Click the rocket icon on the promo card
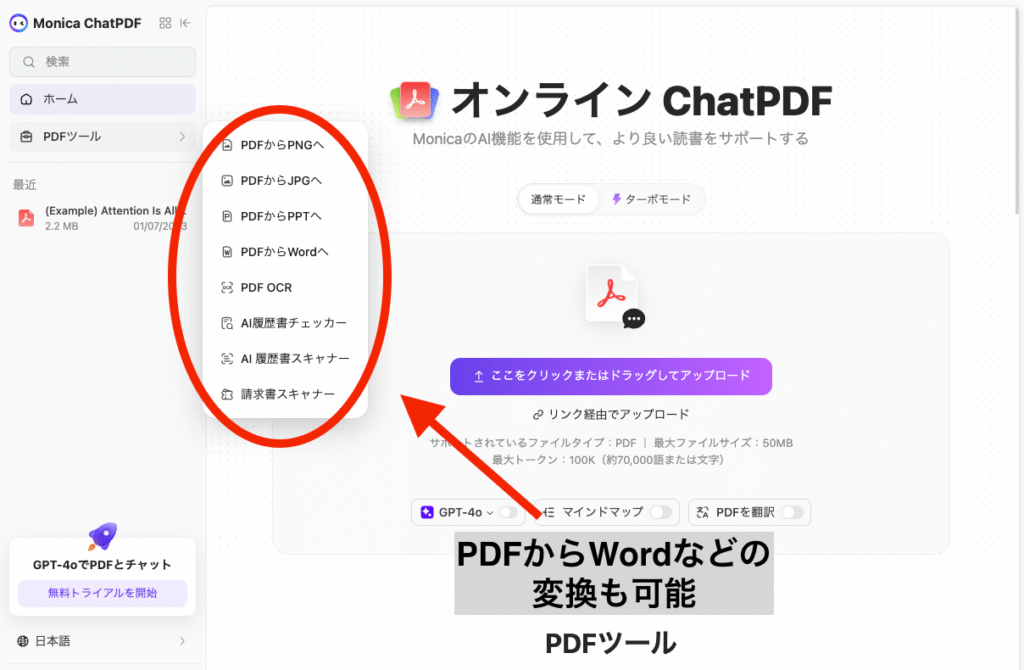The height and width of the screenshot is (670, 1024). (103, 536)
